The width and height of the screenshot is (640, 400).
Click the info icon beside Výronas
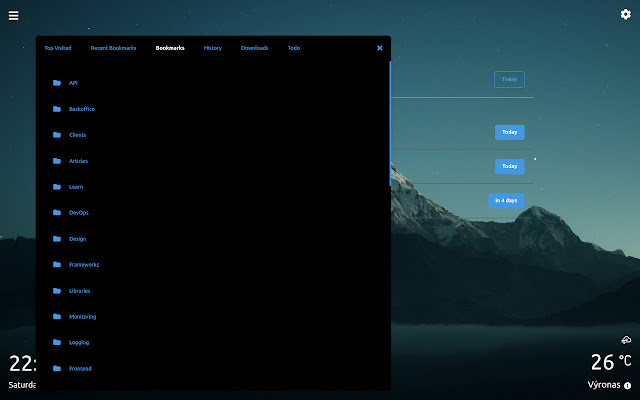[x=627, y=385]
